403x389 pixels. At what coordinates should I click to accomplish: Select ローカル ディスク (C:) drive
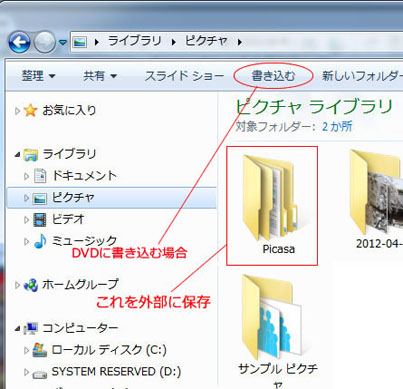pos(109,350)
